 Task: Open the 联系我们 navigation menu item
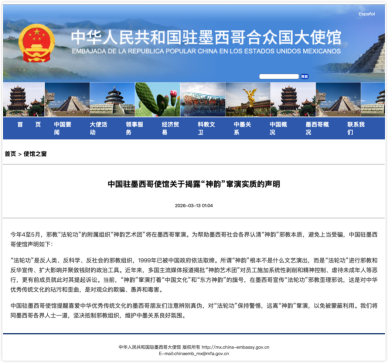pos(356,128)
